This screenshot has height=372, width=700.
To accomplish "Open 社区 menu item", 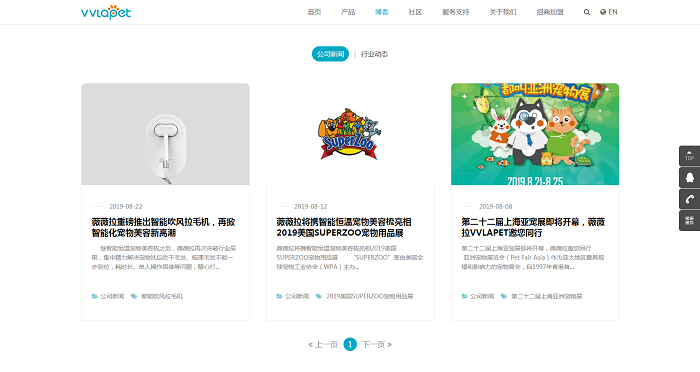I will tap(415, 12).
